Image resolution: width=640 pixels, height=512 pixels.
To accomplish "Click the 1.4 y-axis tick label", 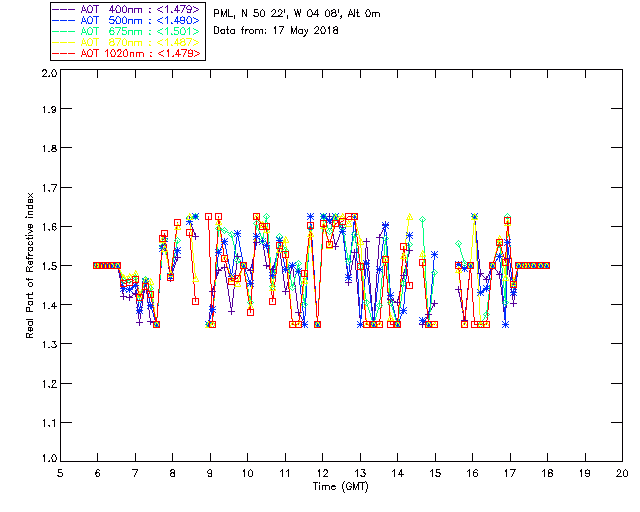I will click(x=49, y=305).
